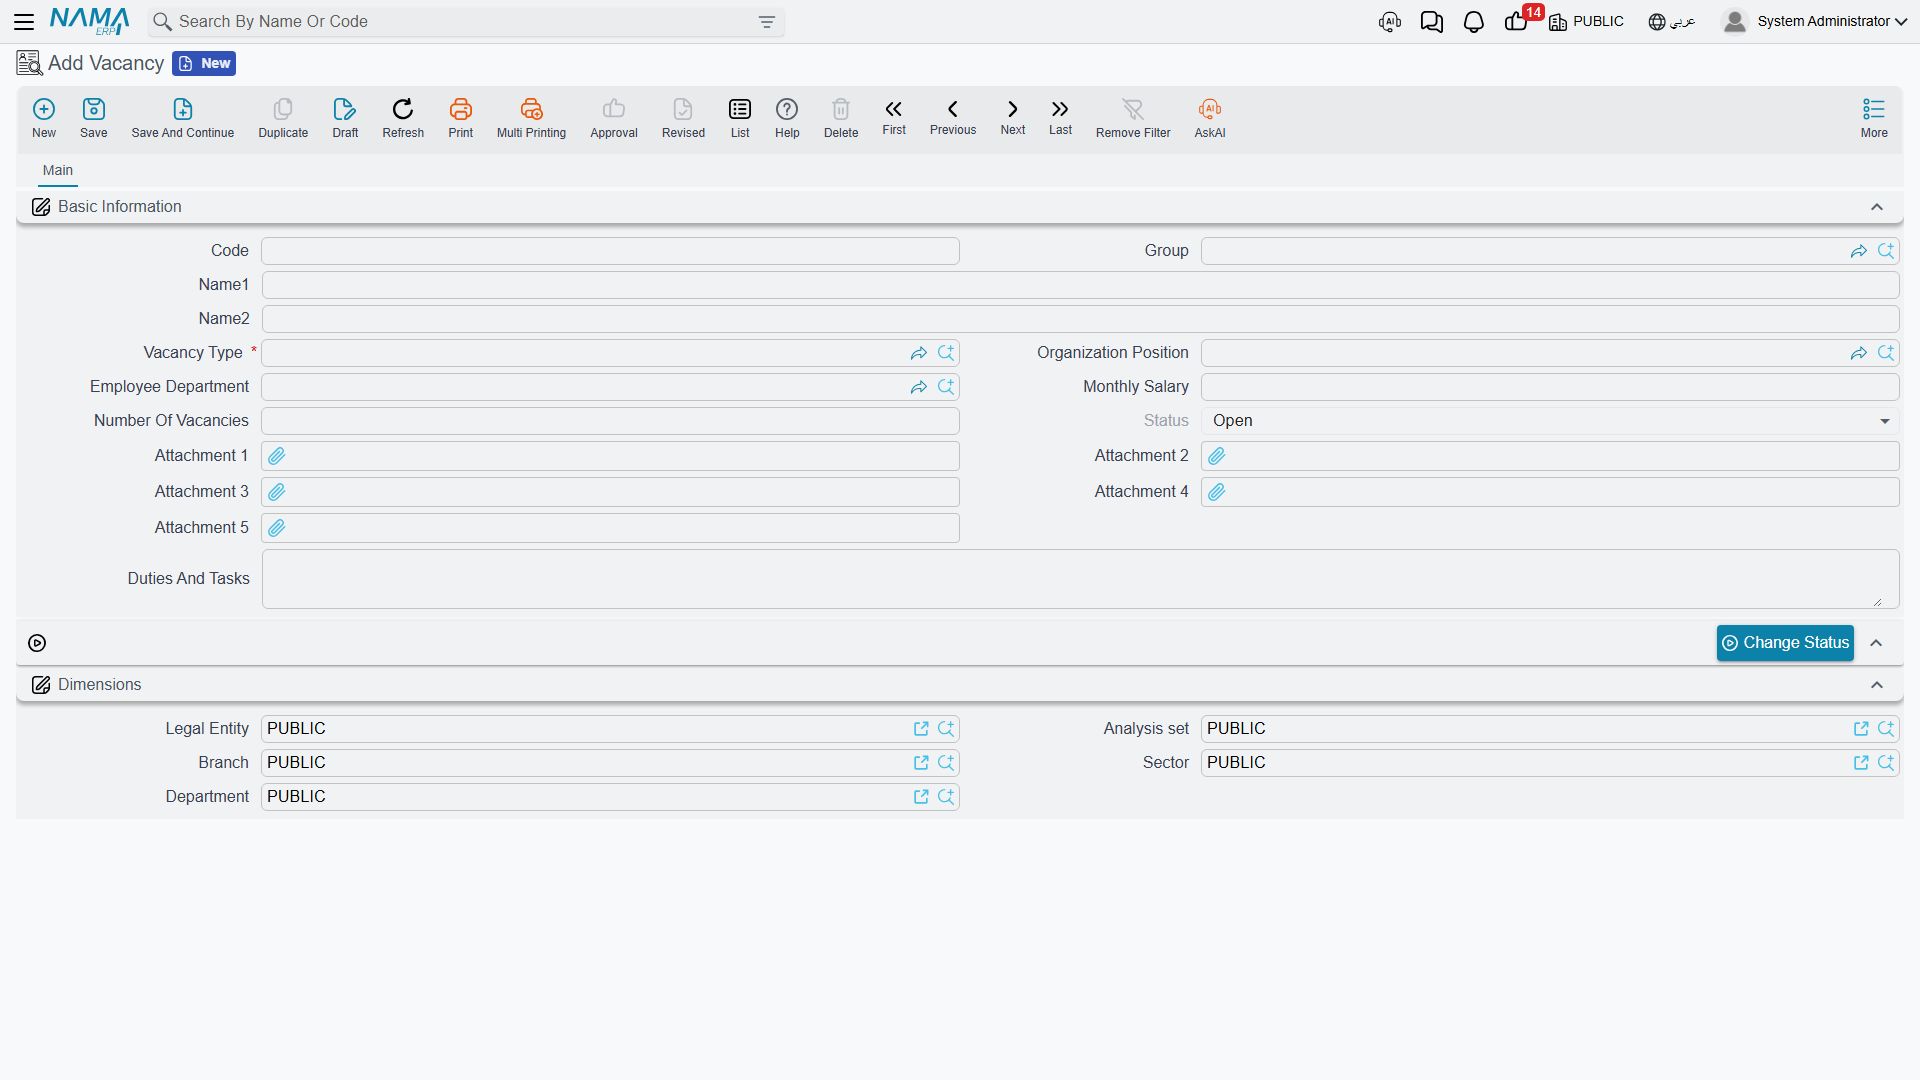
Task: Open the More toolbar options
Action: point(1874,117)
